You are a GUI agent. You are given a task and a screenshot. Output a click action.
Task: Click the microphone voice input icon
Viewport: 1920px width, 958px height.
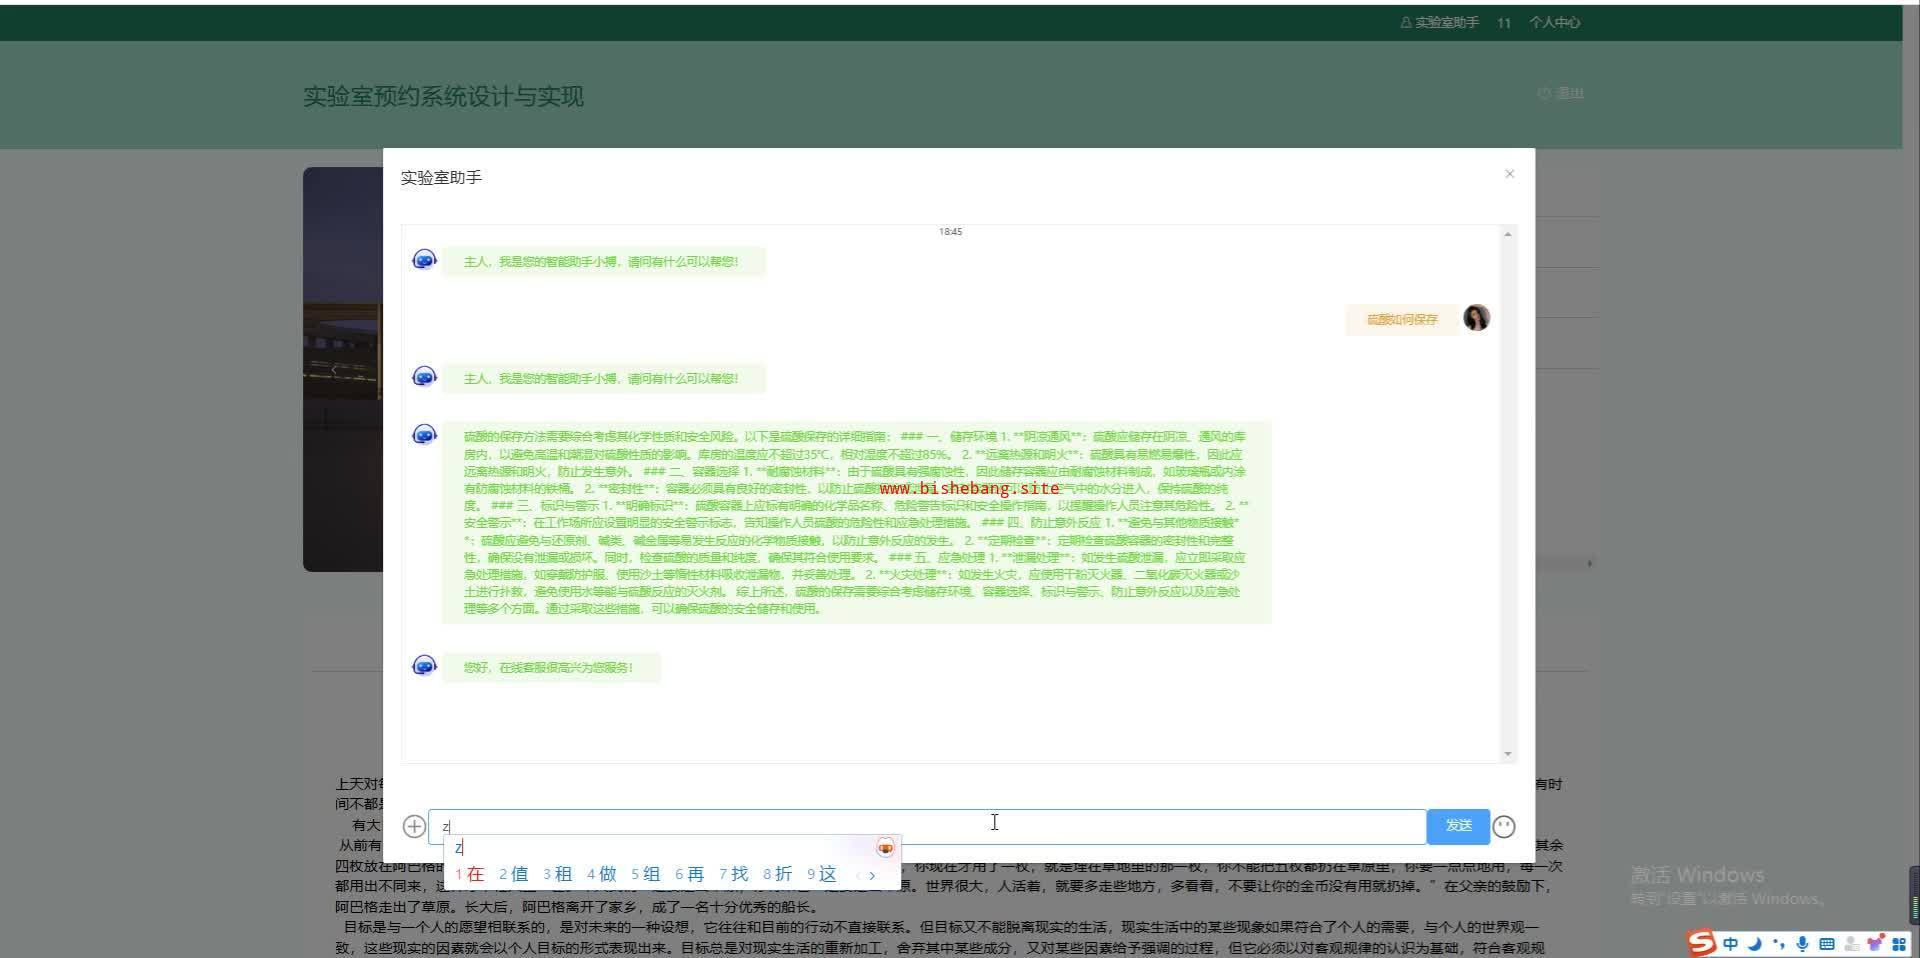point(1803,943)
